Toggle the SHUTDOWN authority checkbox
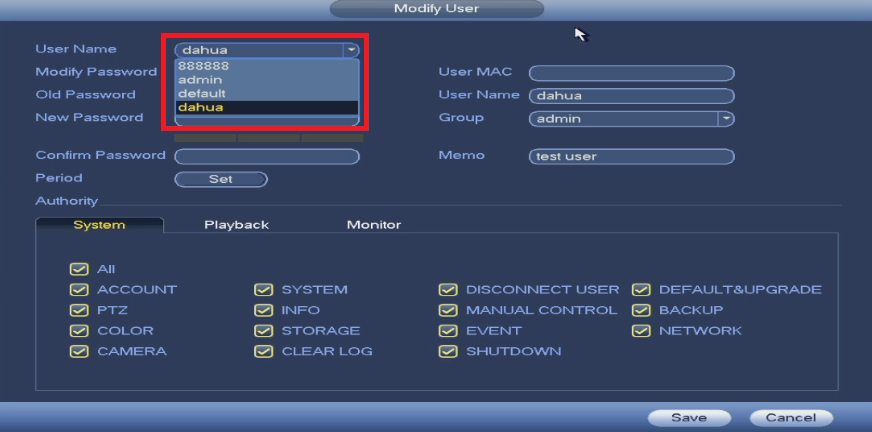This screenshot has width=872, height=432. (448, 351)
